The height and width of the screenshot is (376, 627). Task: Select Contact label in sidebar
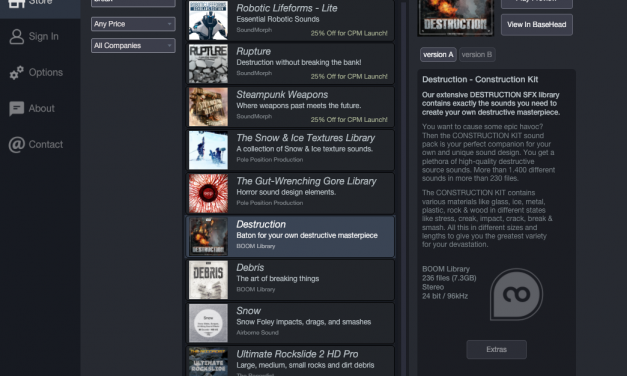(x=46, y=144)
